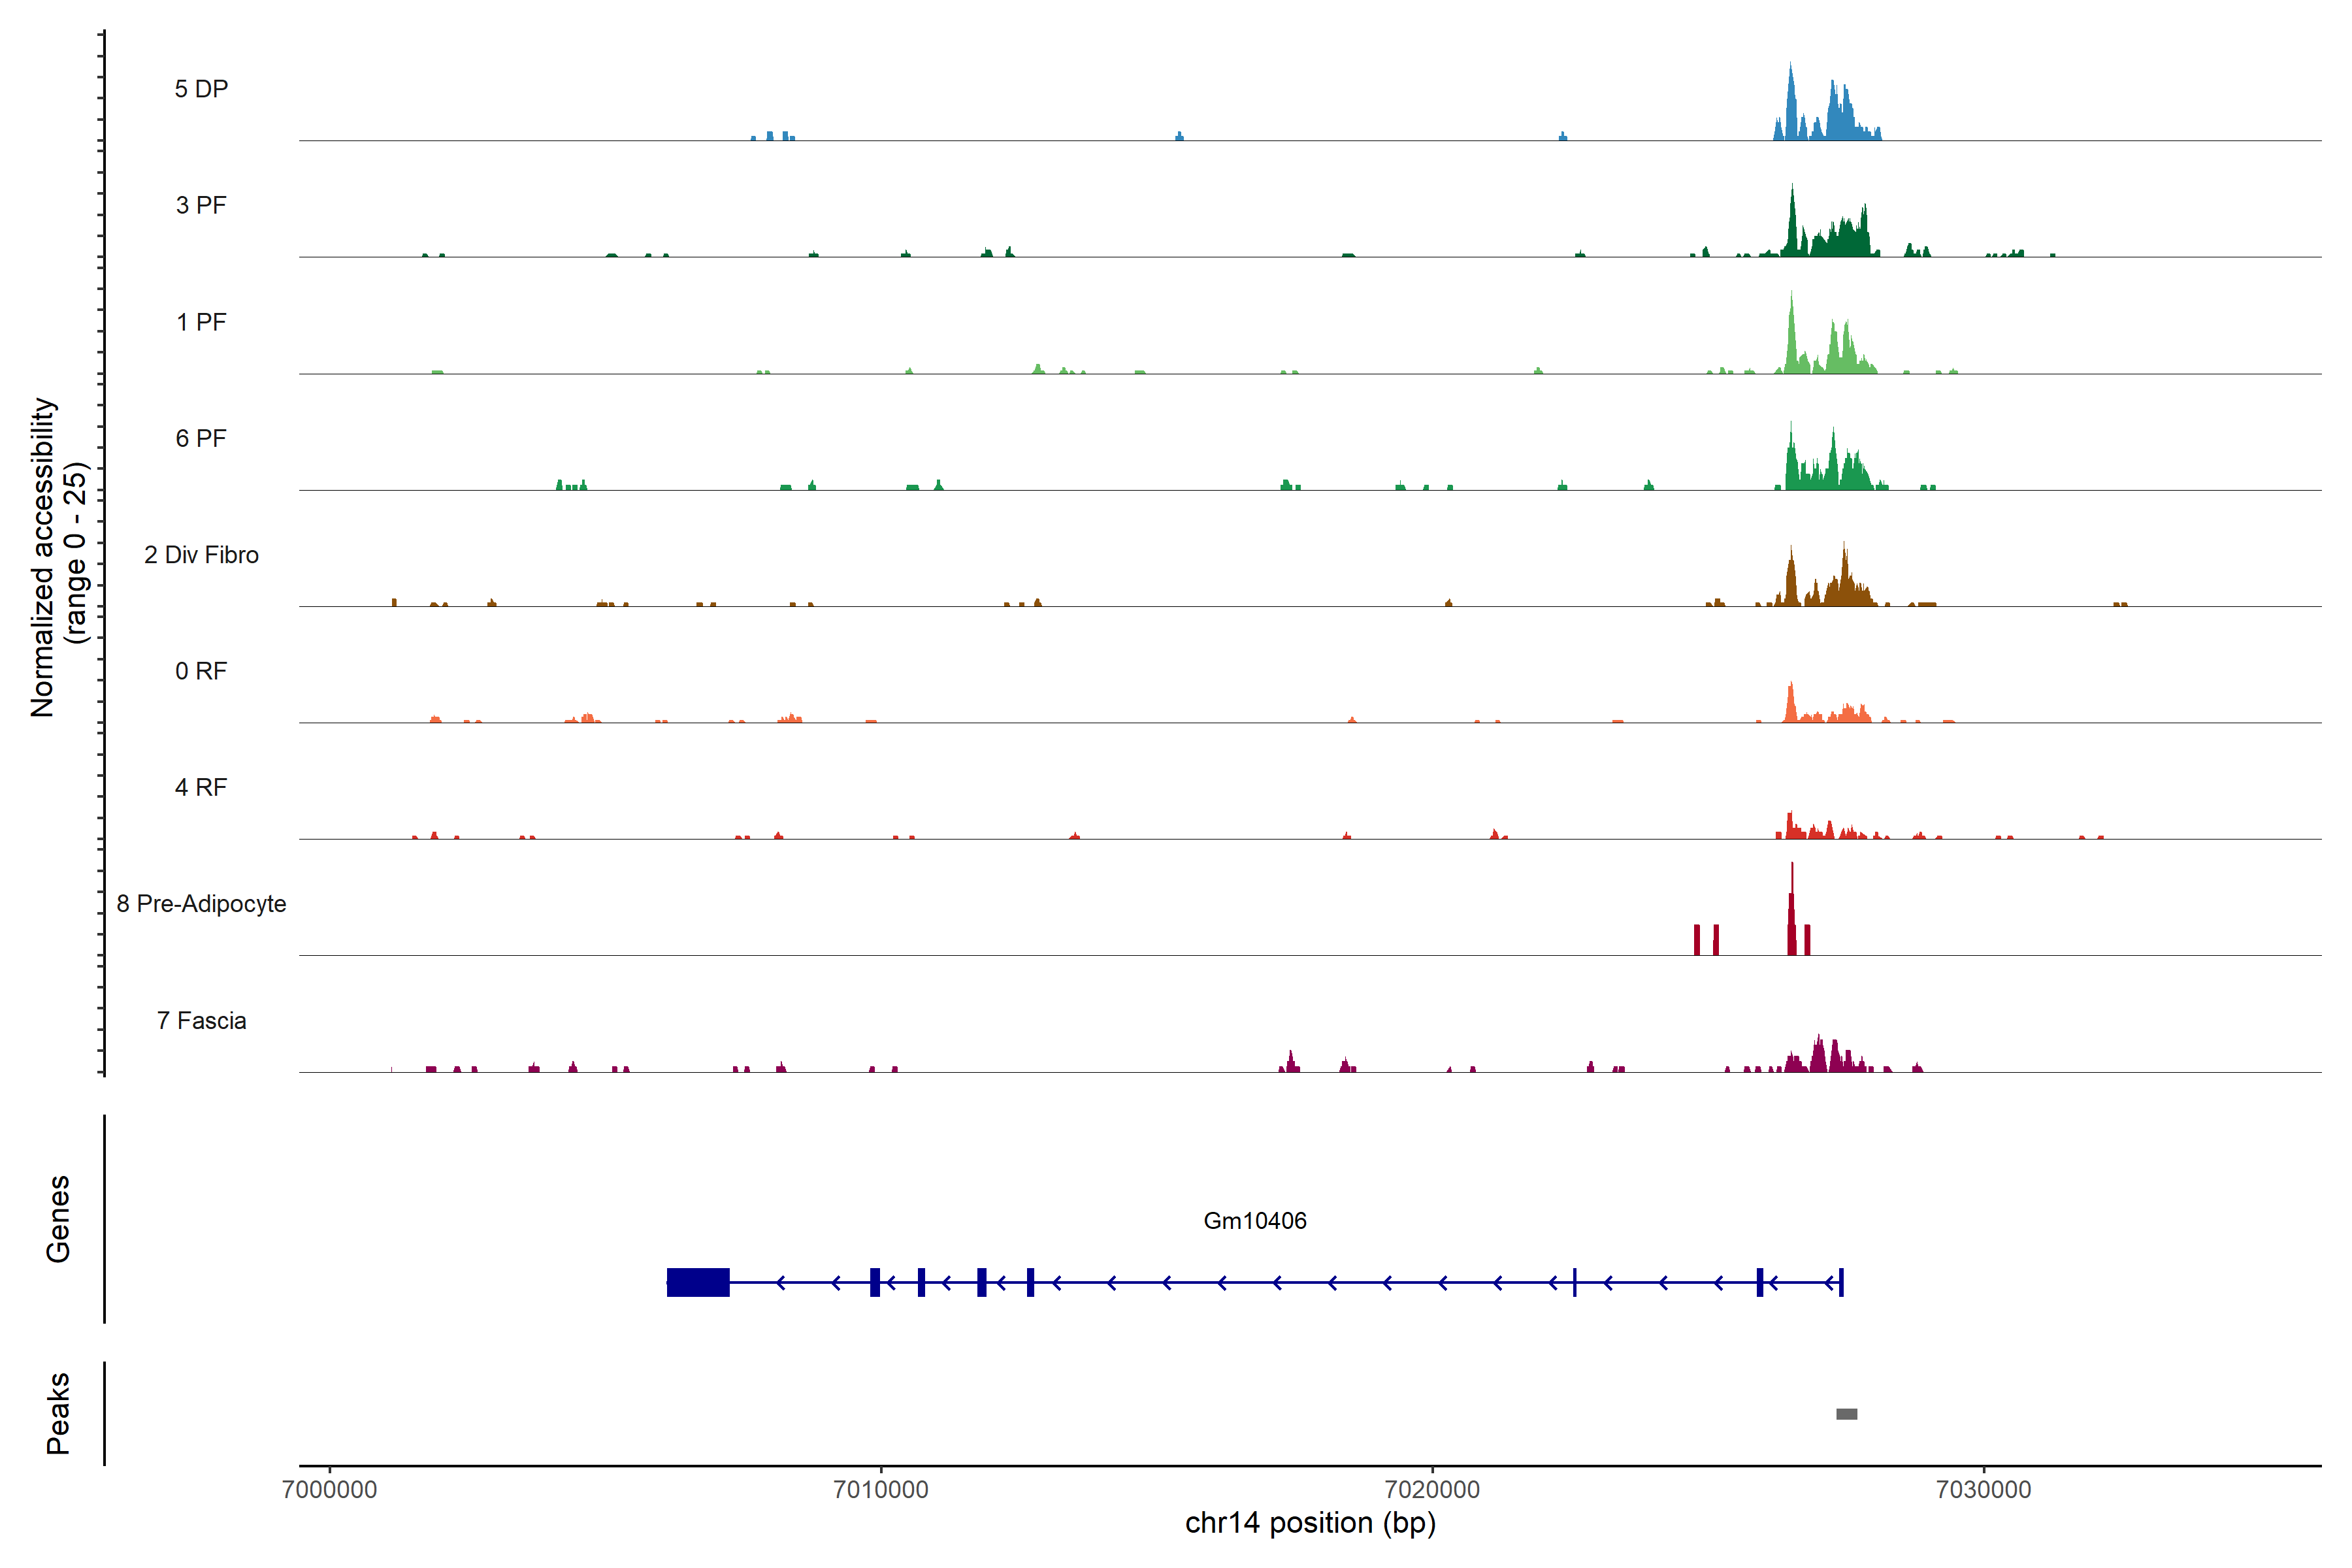Click the Peaks panel label
The width and height of the screenshot is (2352, 1568).
(58, 1412)
